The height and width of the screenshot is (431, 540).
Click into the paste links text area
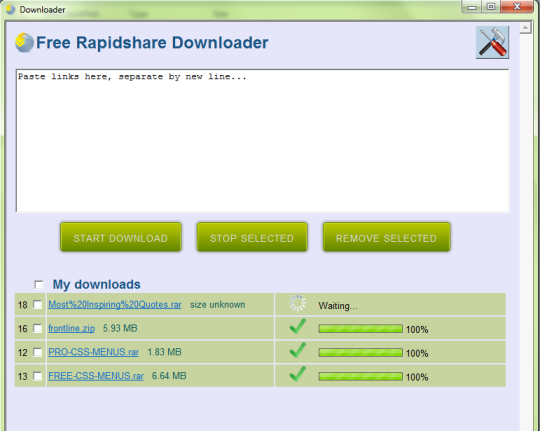click(262, 141)
